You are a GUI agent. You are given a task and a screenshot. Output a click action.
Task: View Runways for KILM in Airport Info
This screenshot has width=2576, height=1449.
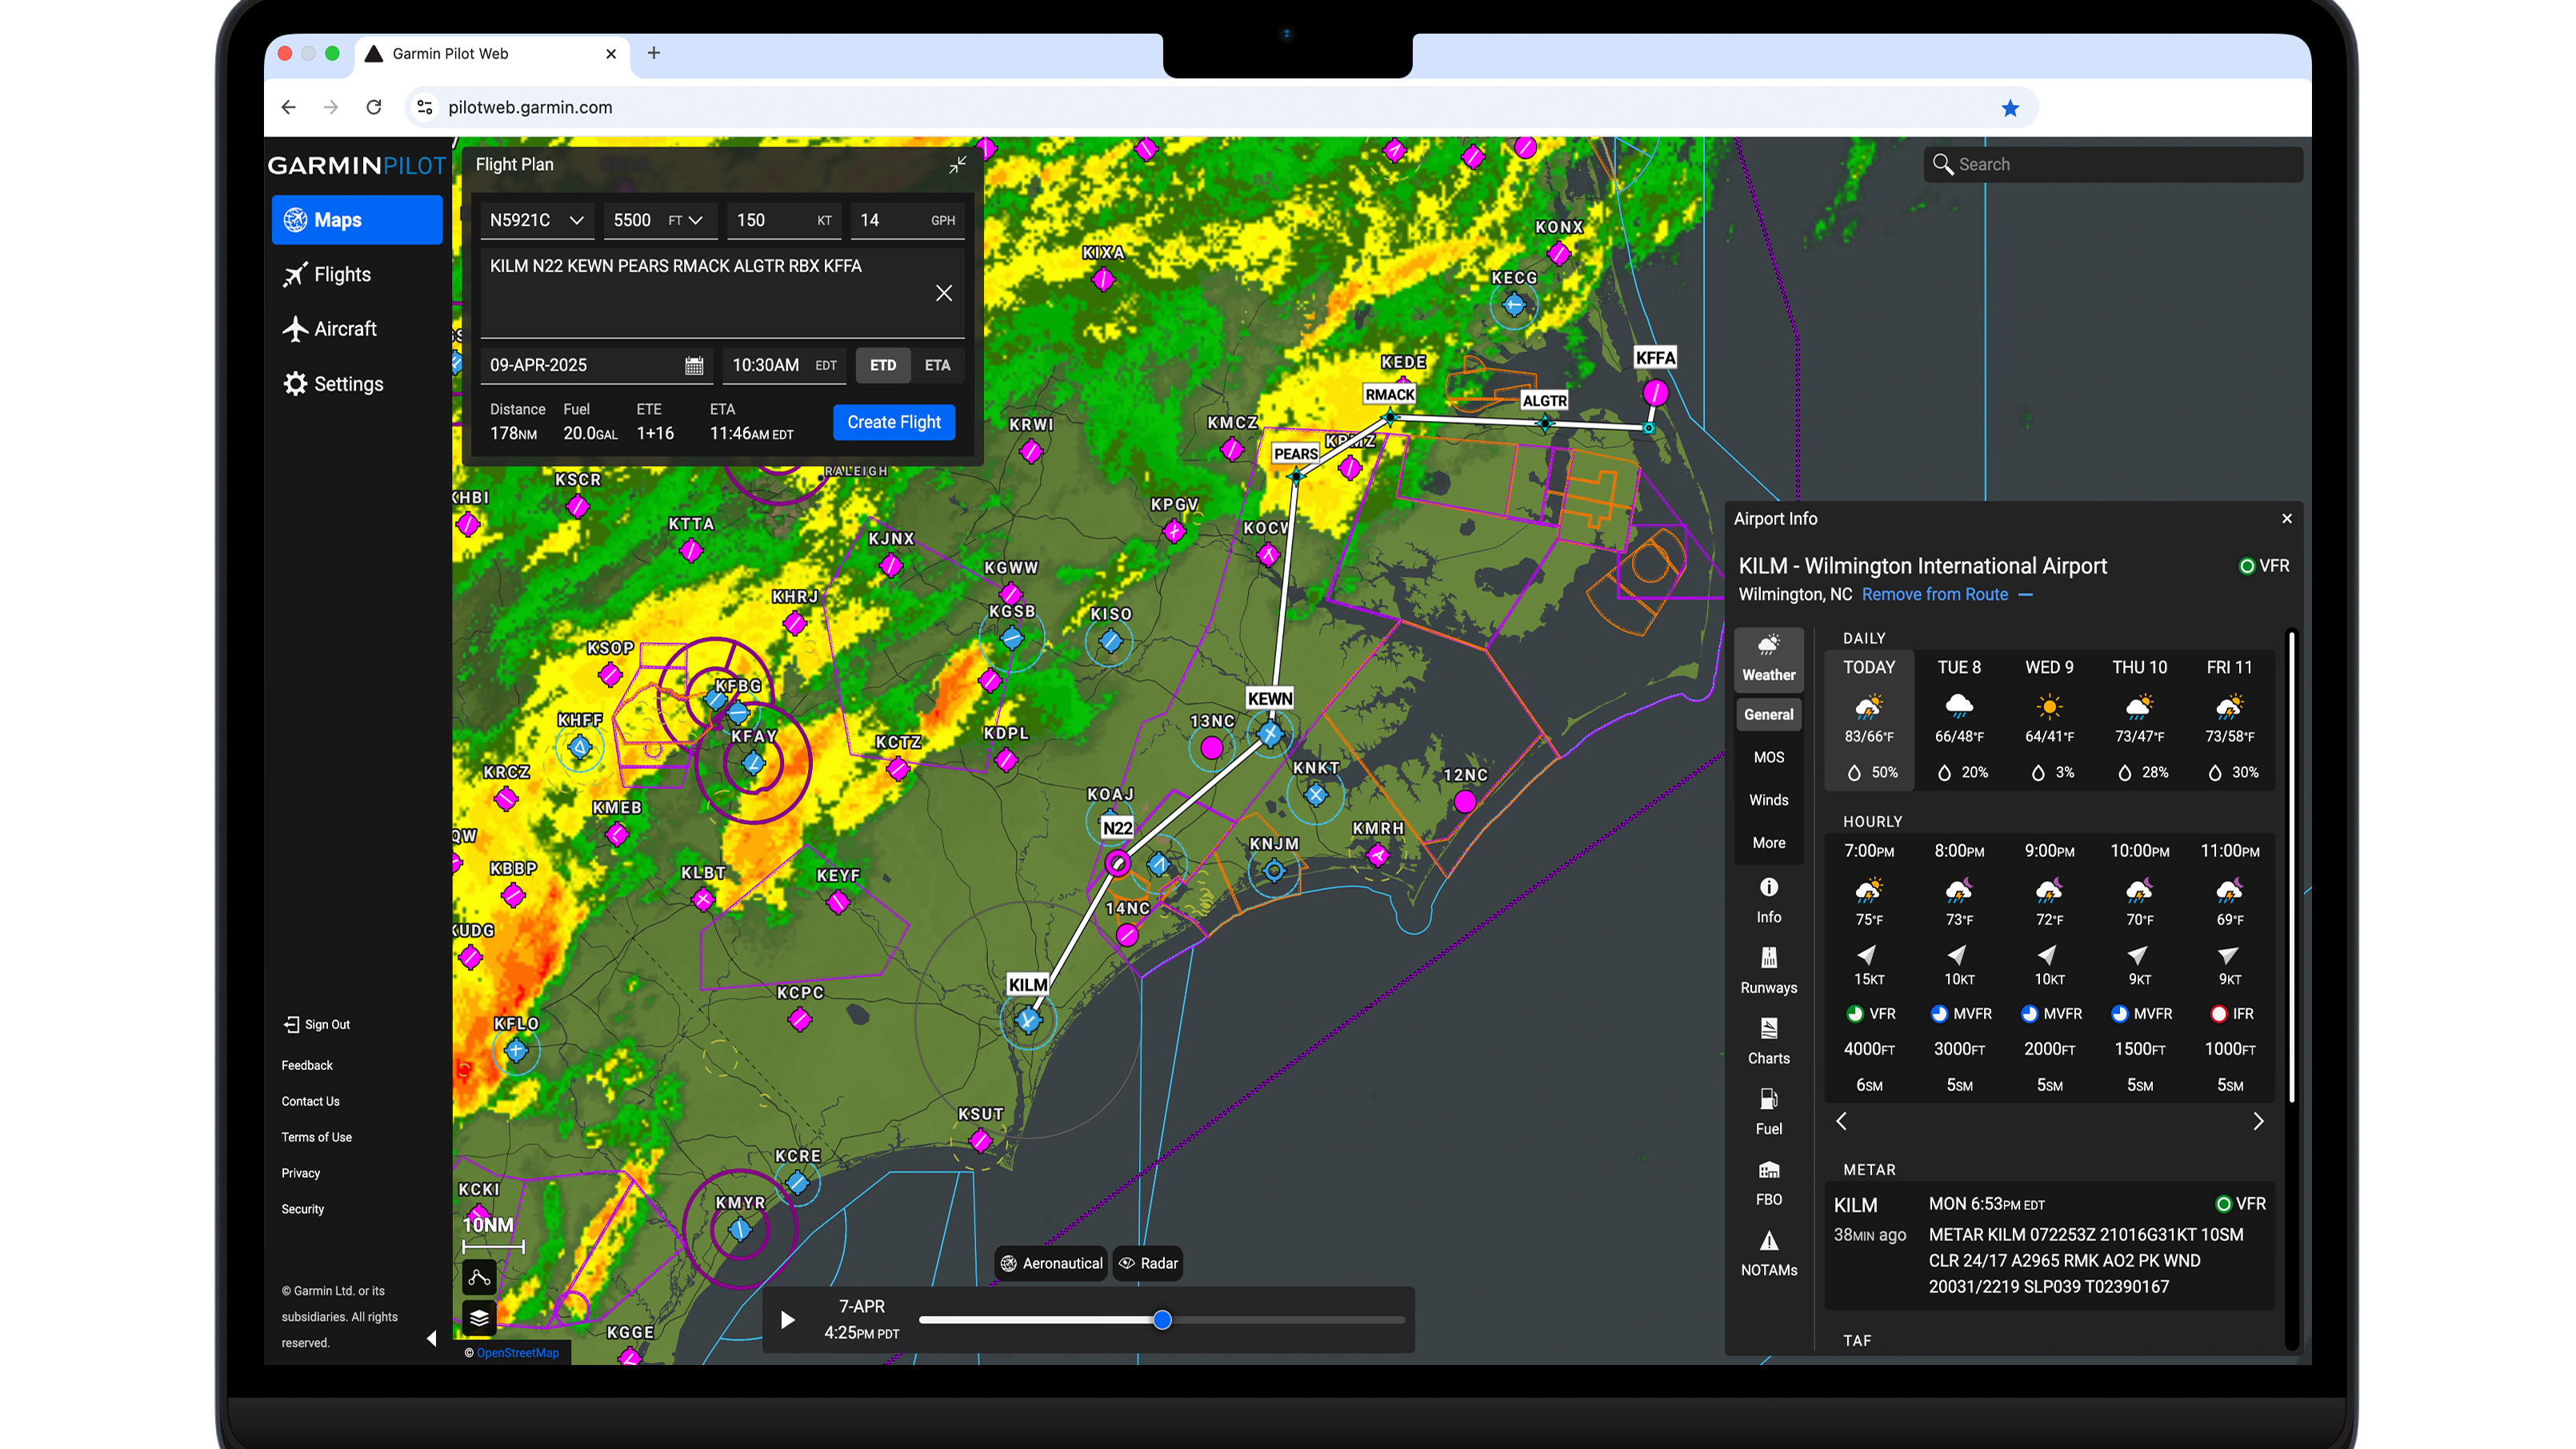[x=1768, y=972]
